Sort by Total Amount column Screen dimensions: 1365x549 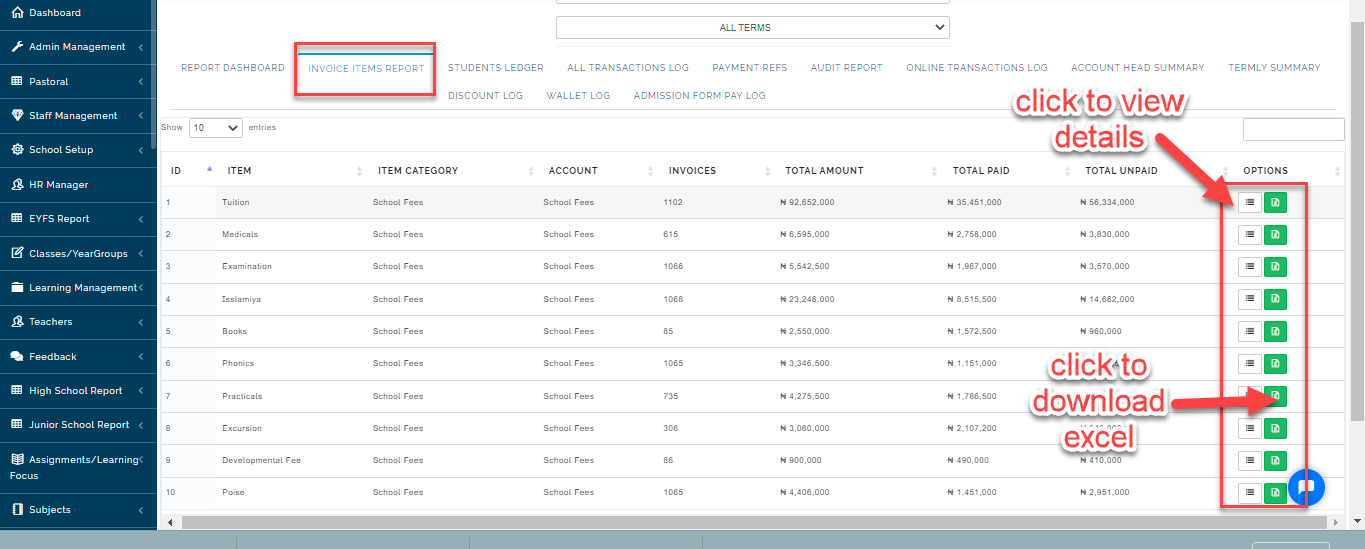pyautogui.click(x=858, y=171)
